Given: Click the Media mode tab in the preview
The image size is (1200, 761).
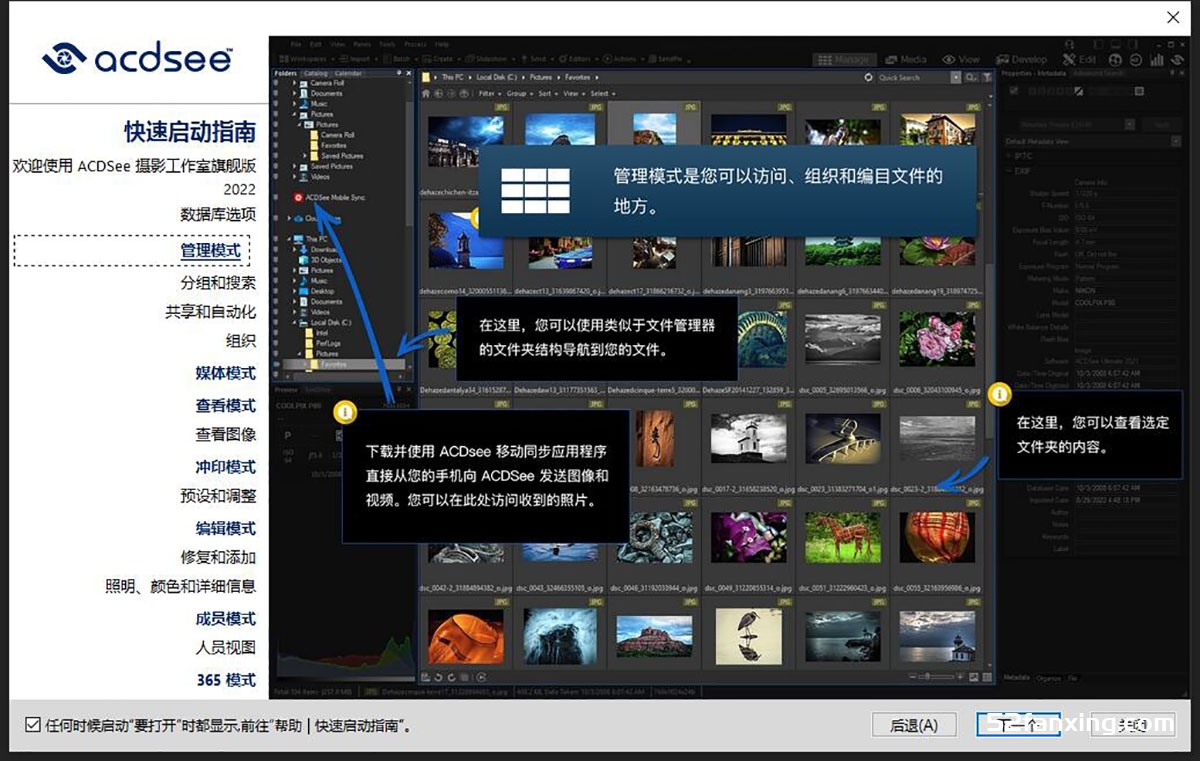Looking at the screenshot, I should coord(904,60).
